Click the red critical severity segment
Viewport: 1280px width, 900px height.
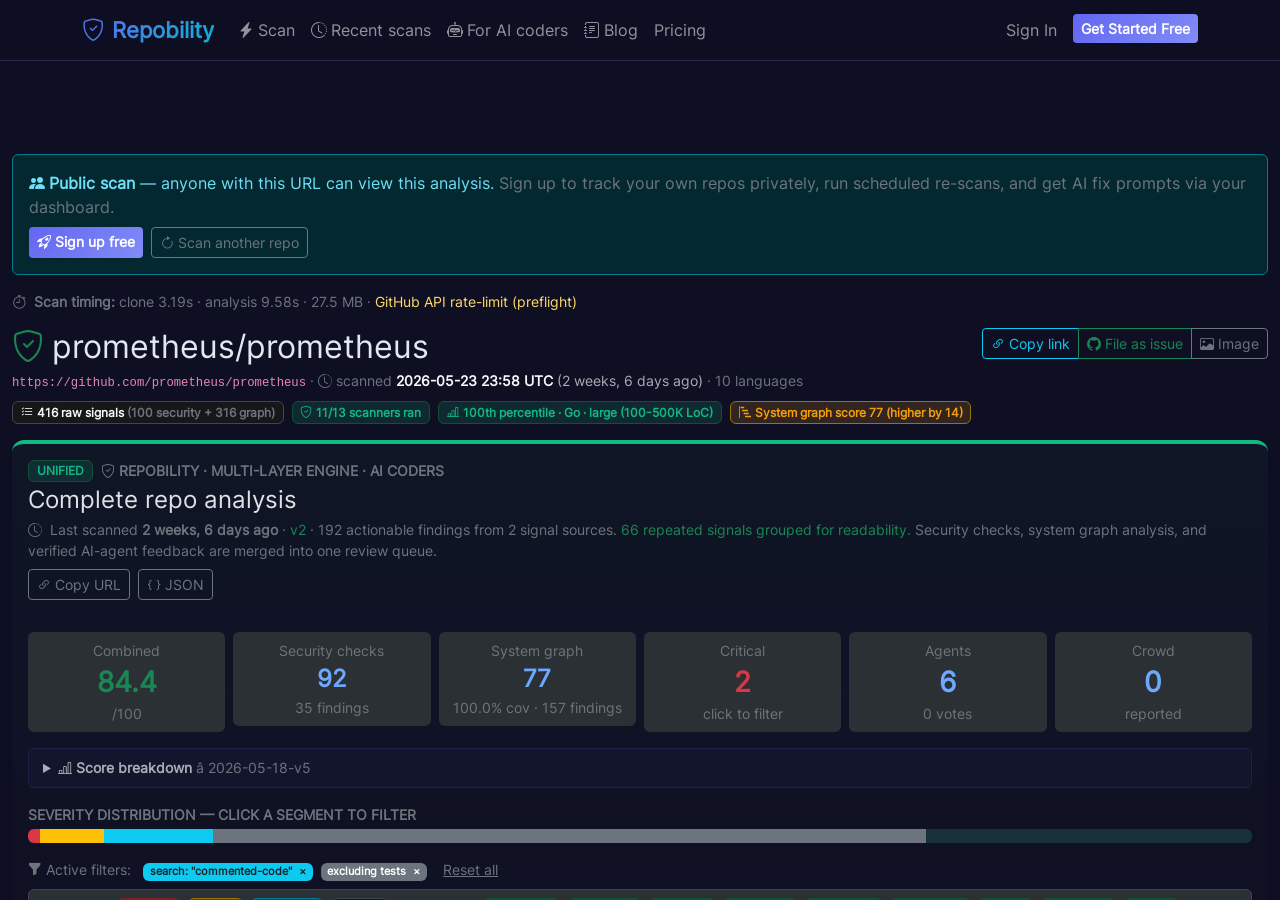[x=34, y=836]
